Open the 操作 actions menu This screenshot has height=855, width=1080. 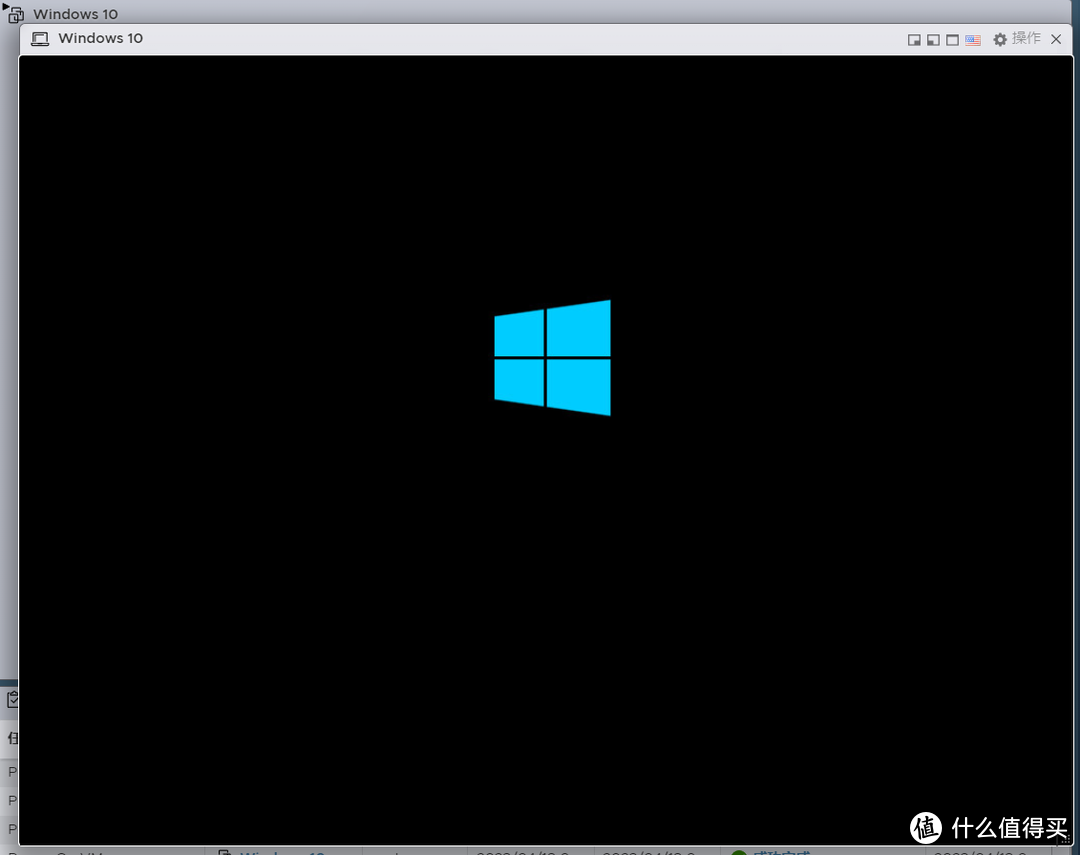tap(1017, 39)
